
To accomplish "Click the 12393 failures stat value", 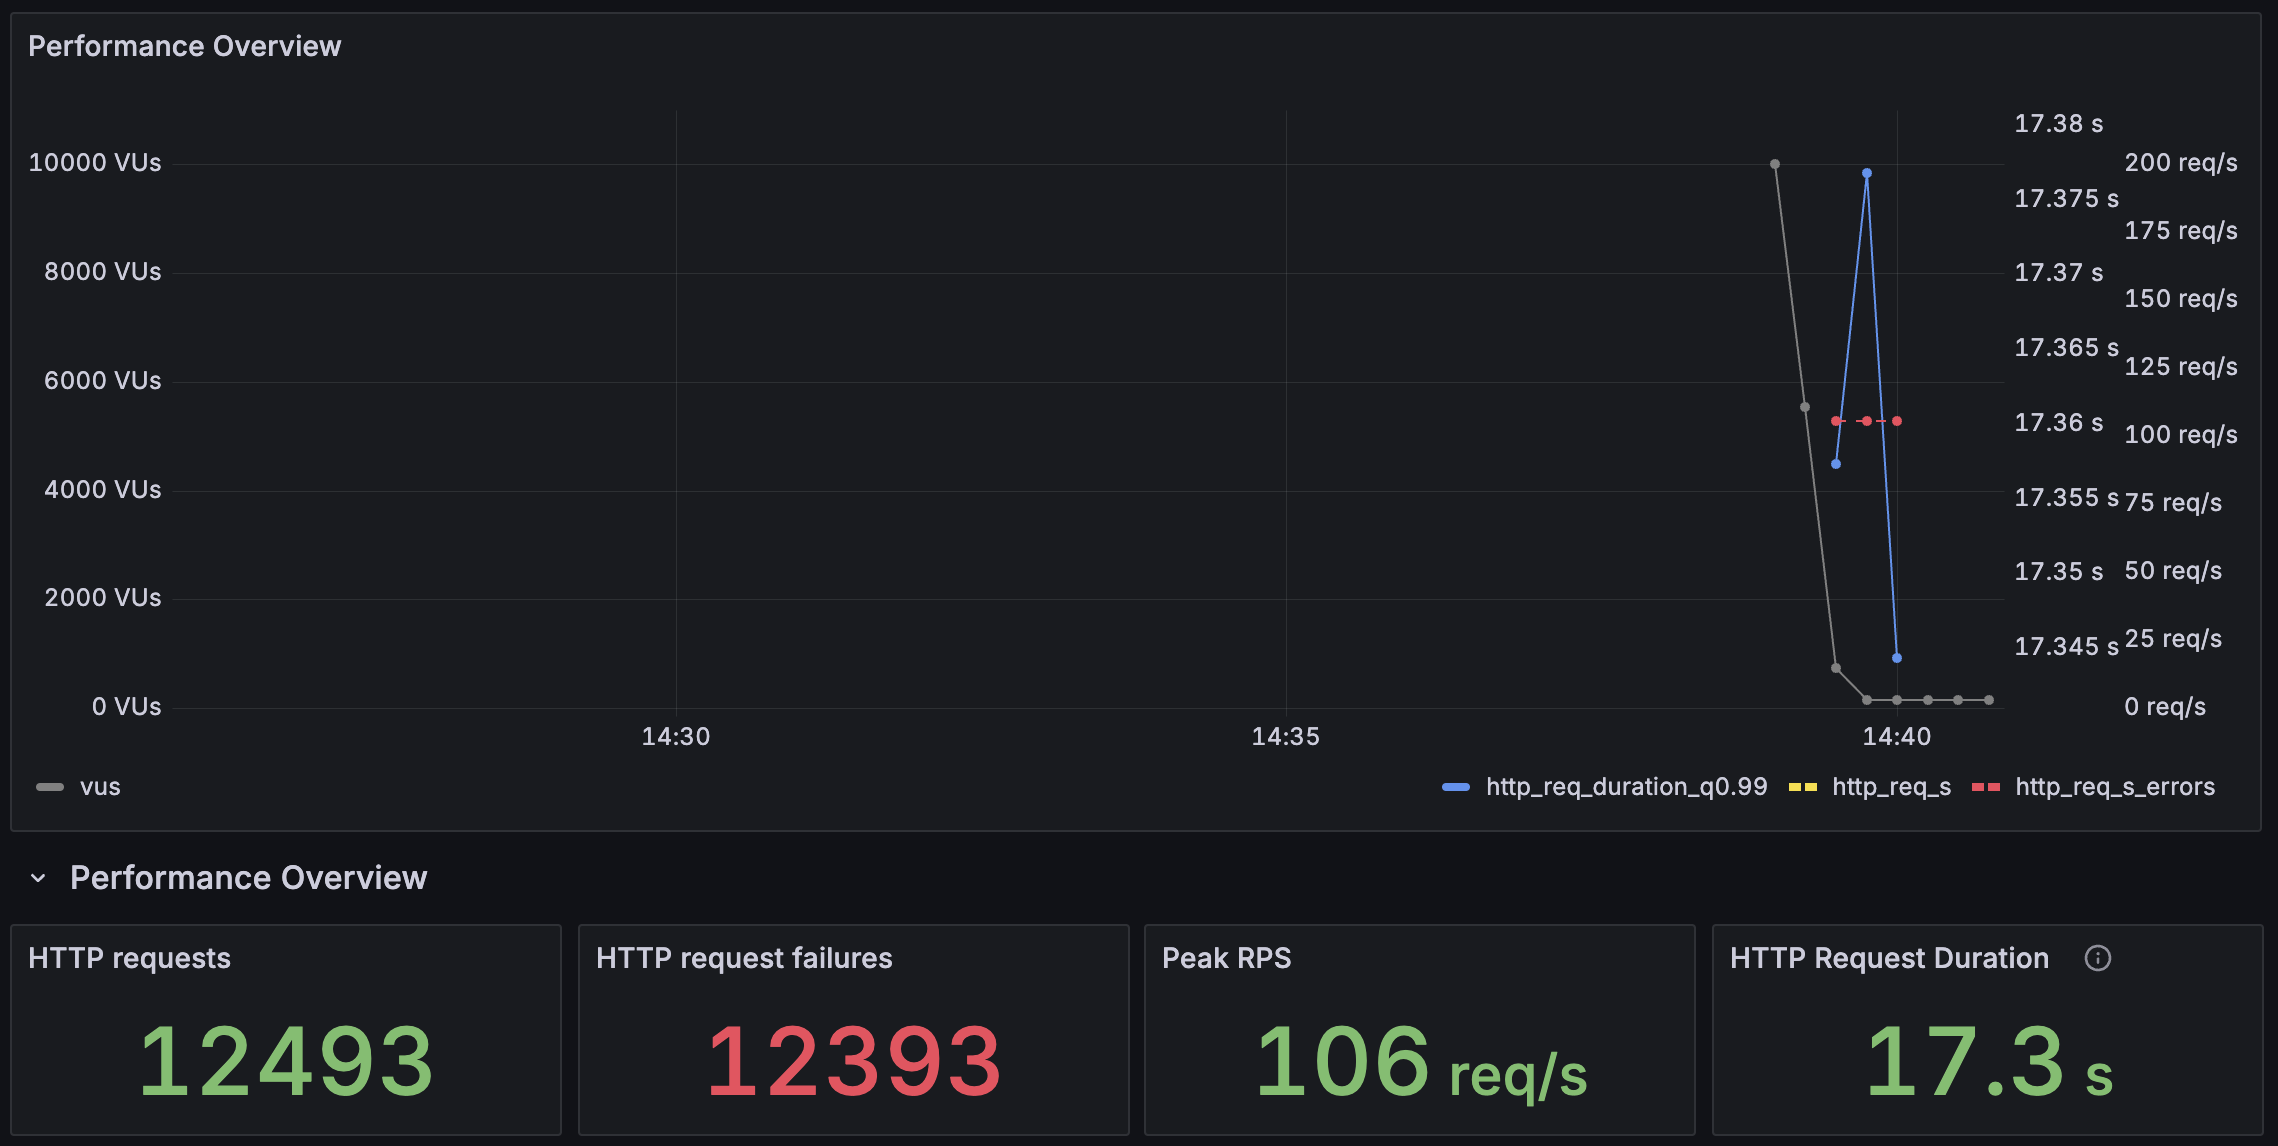I will pos(853,1062).
